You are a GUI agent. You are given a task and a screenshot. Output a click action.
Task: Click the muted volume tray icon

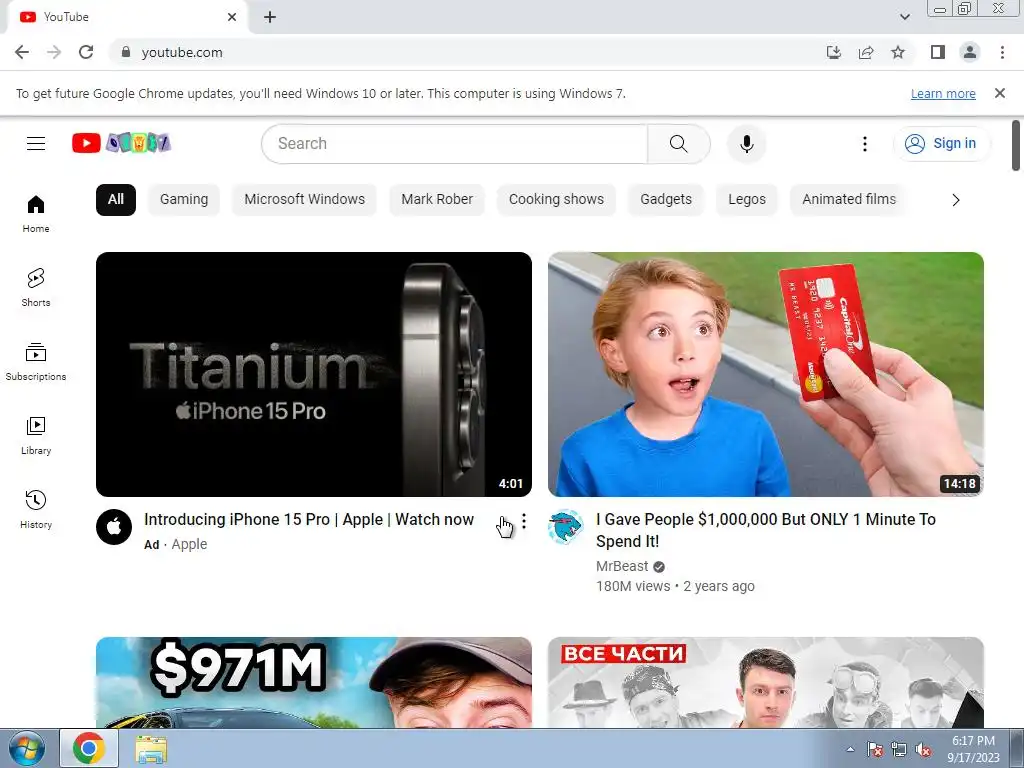[923, 749]
